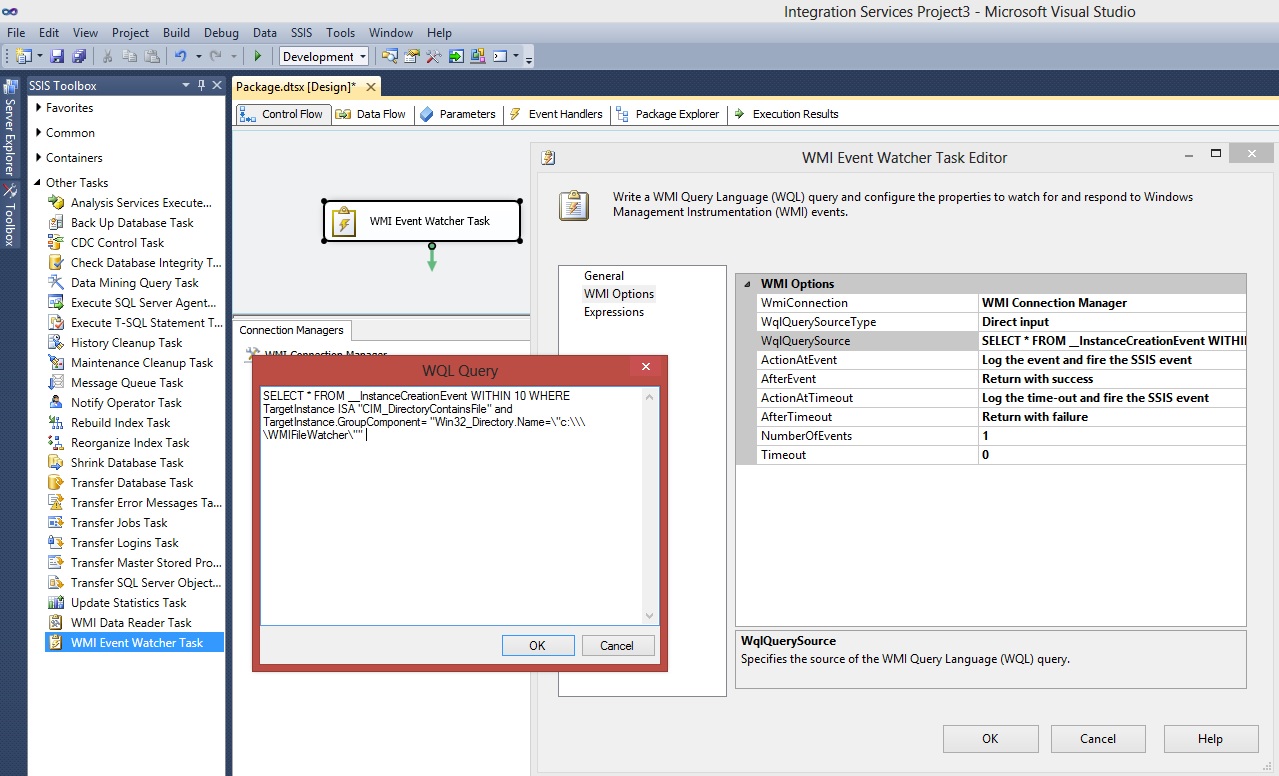
Task: Open the Undo history dropdown arrow
Action: (x=198, y=57)
